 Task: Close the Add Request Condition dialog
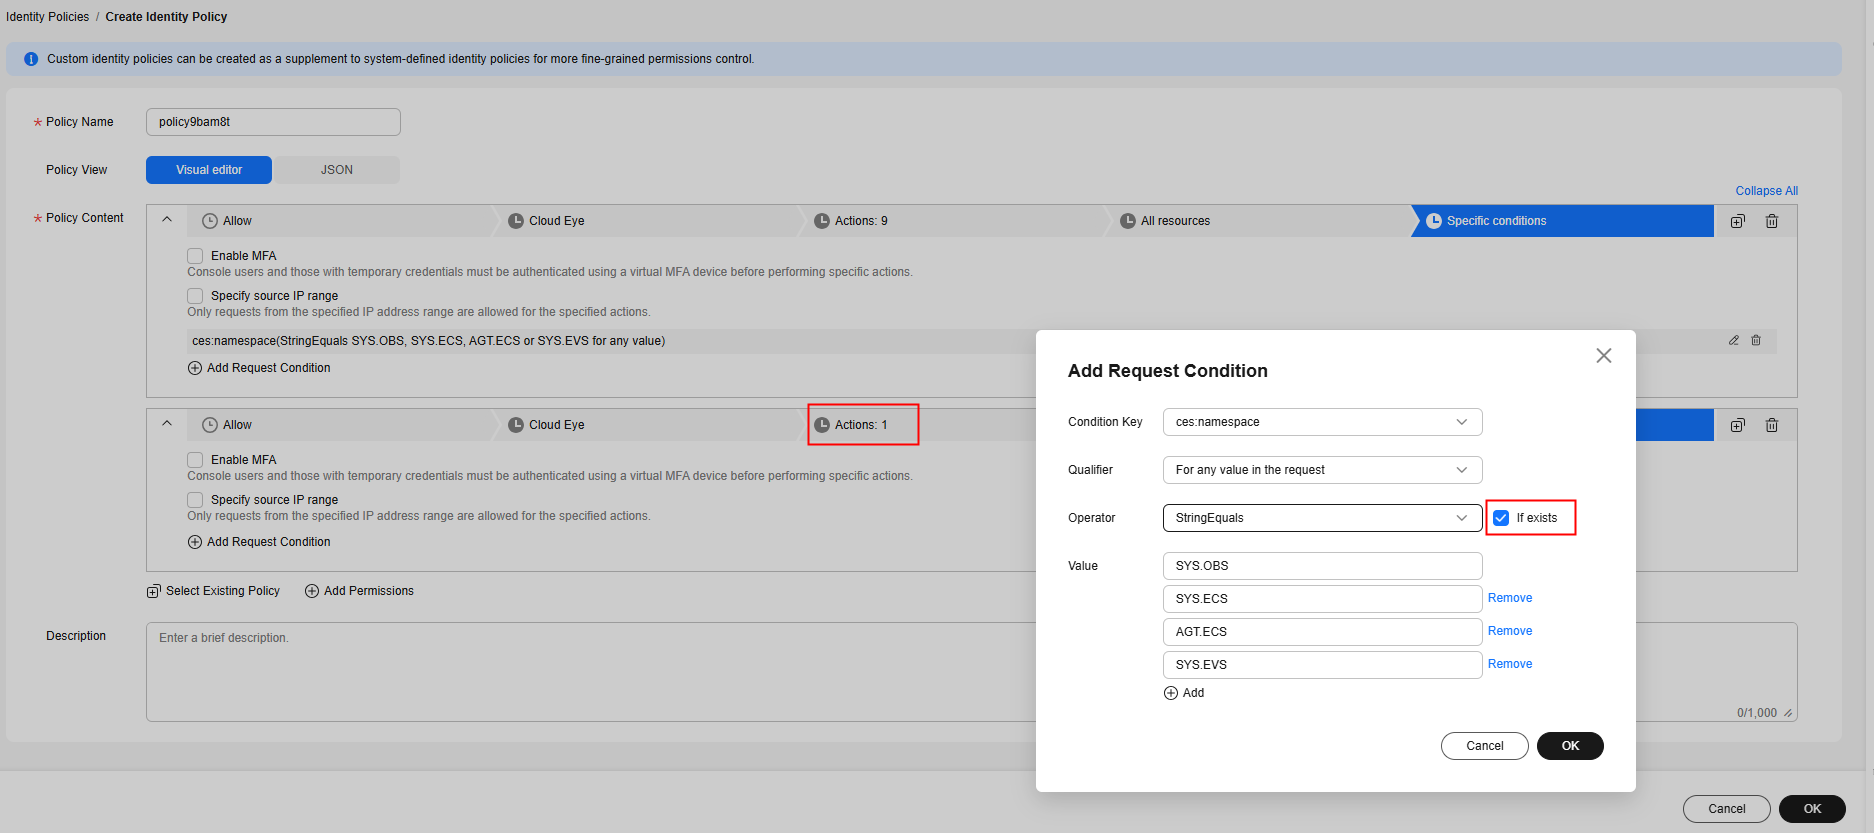[x=1603, y=356]
